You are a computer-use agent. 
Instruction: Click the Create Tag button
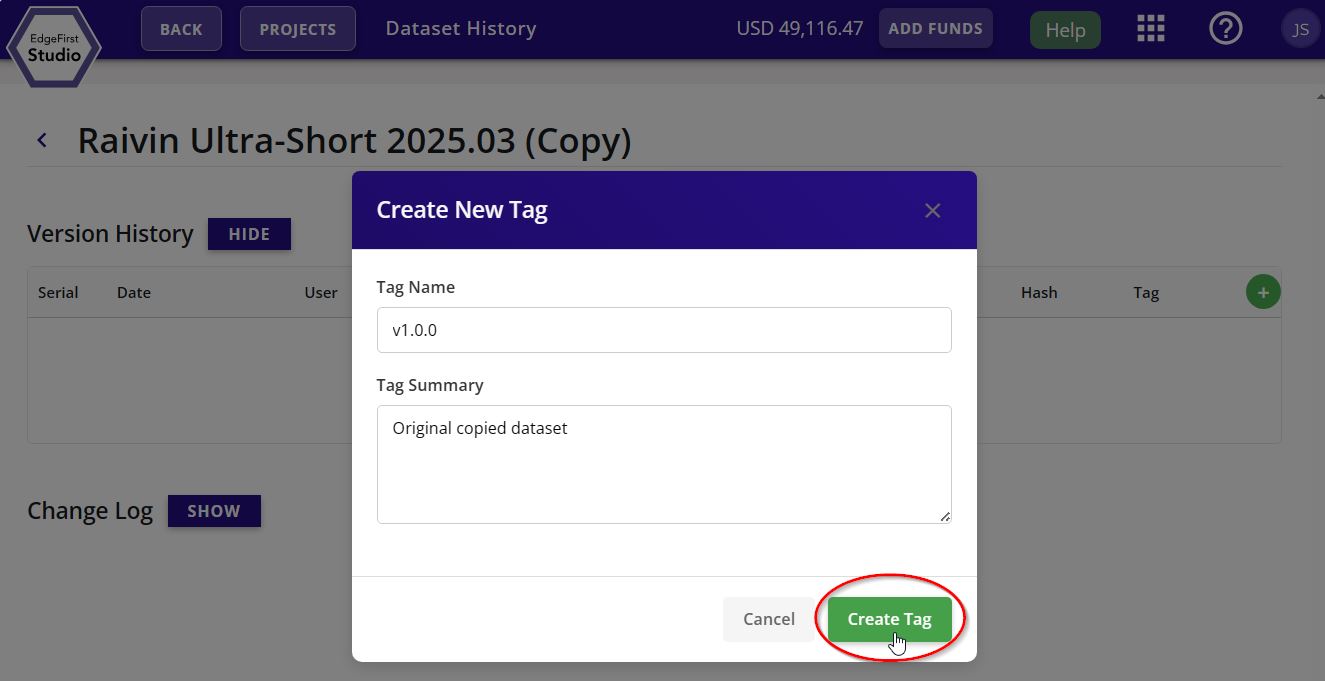pos(889,619)
